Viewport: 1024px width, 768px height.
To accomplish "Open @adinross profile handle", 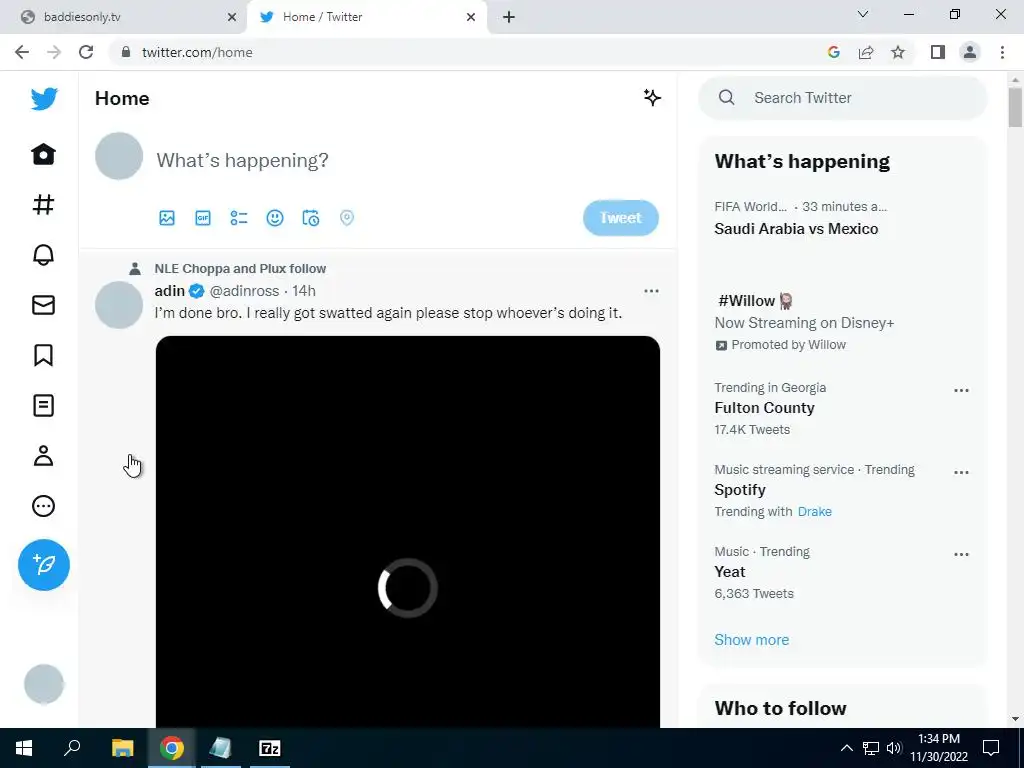I will coord(244,291).
